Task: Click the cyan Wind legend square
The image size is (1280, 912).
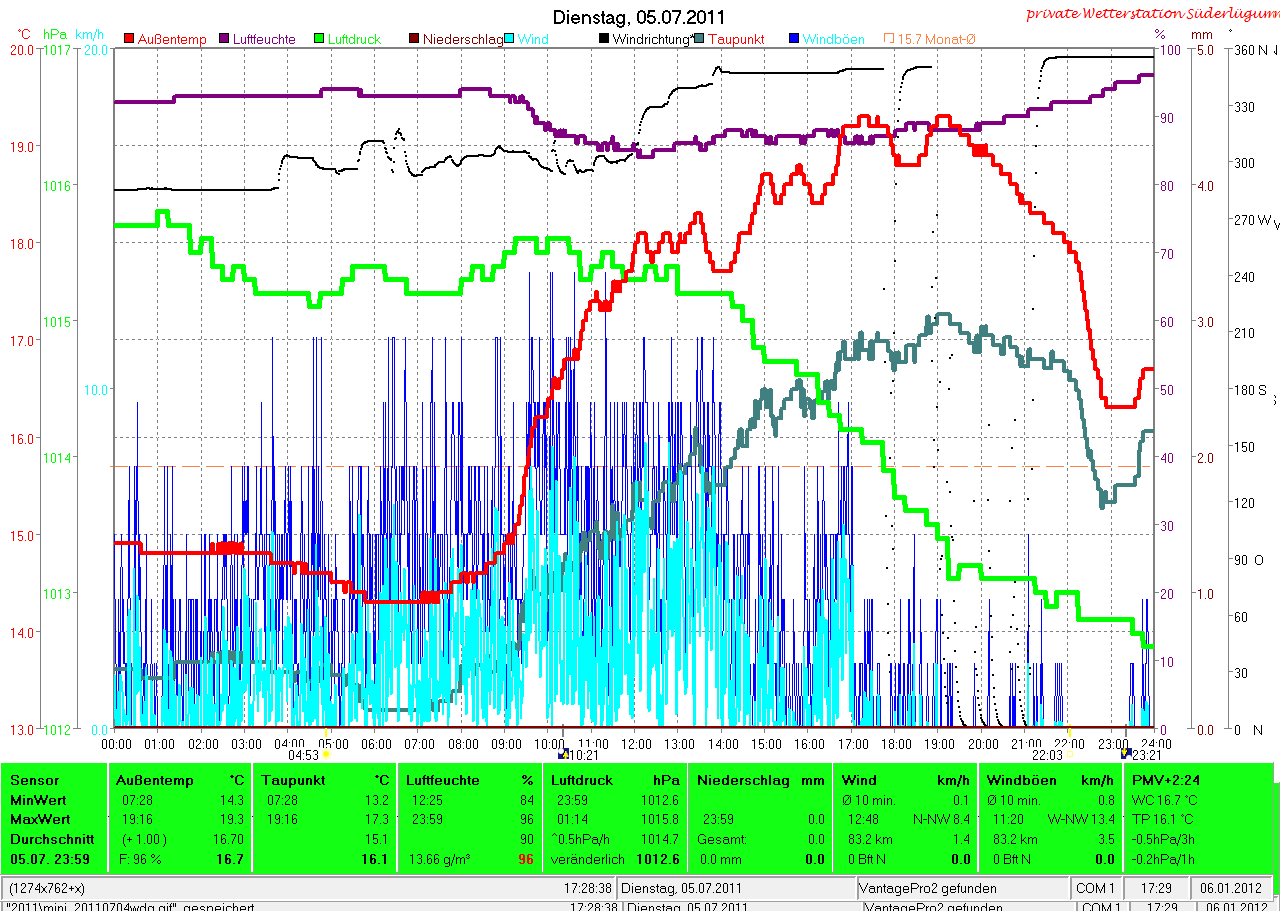Action: [509, 39]
